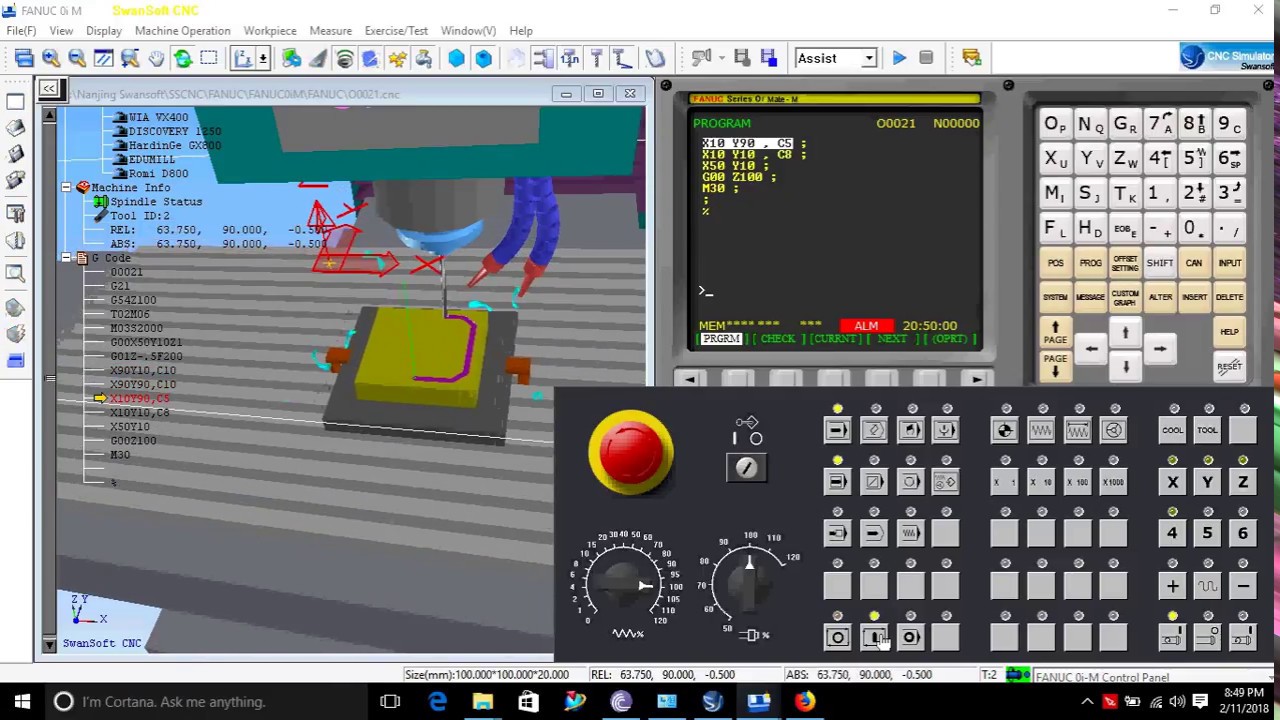Click the MDI mode key on machine panel

[910, 430]
